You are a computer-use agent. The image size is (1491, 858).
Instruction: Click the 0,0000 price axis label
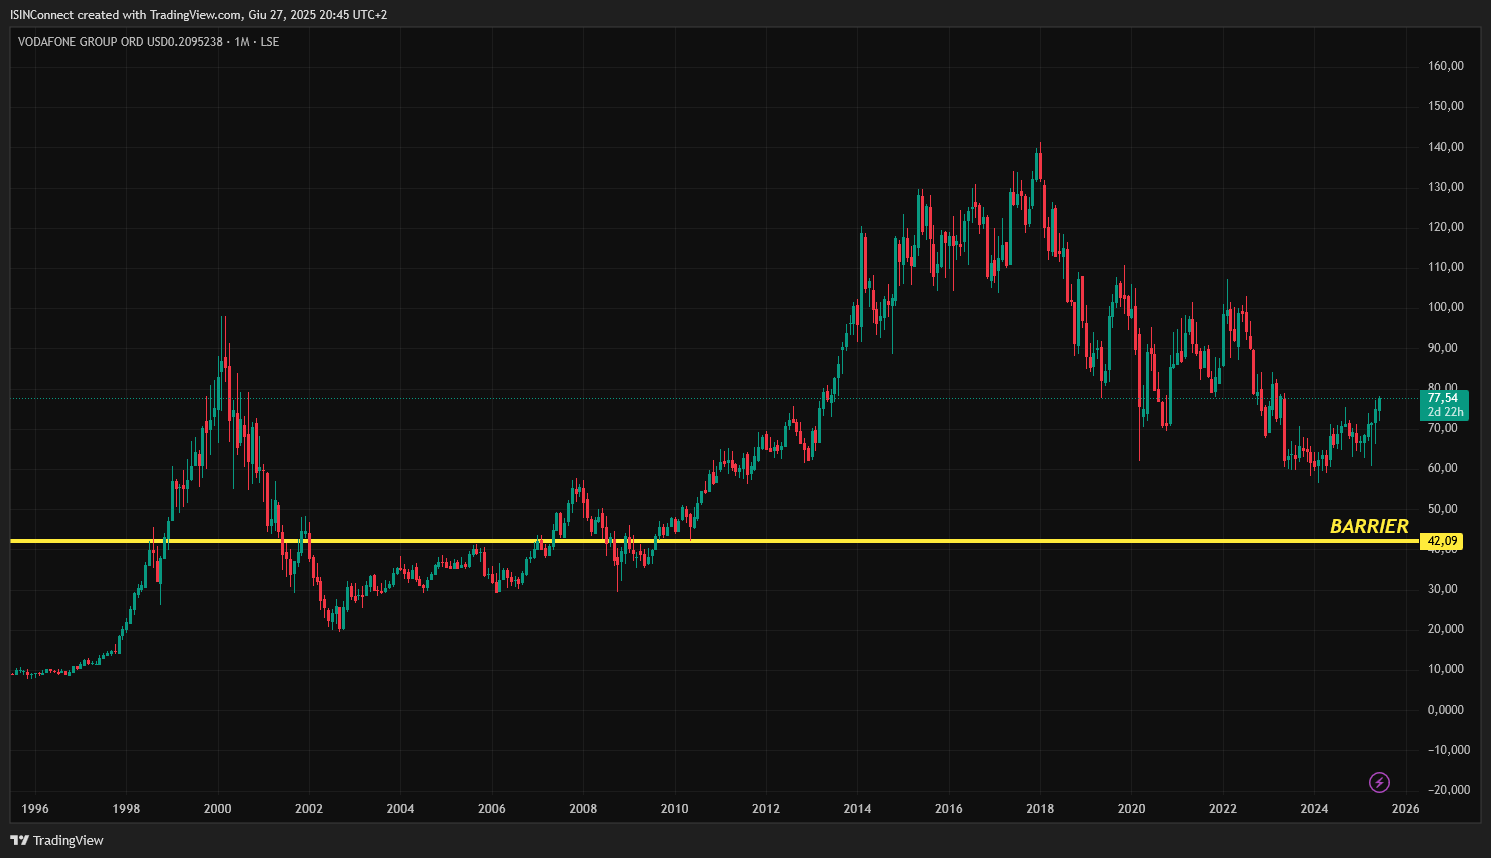(1446, 710)
